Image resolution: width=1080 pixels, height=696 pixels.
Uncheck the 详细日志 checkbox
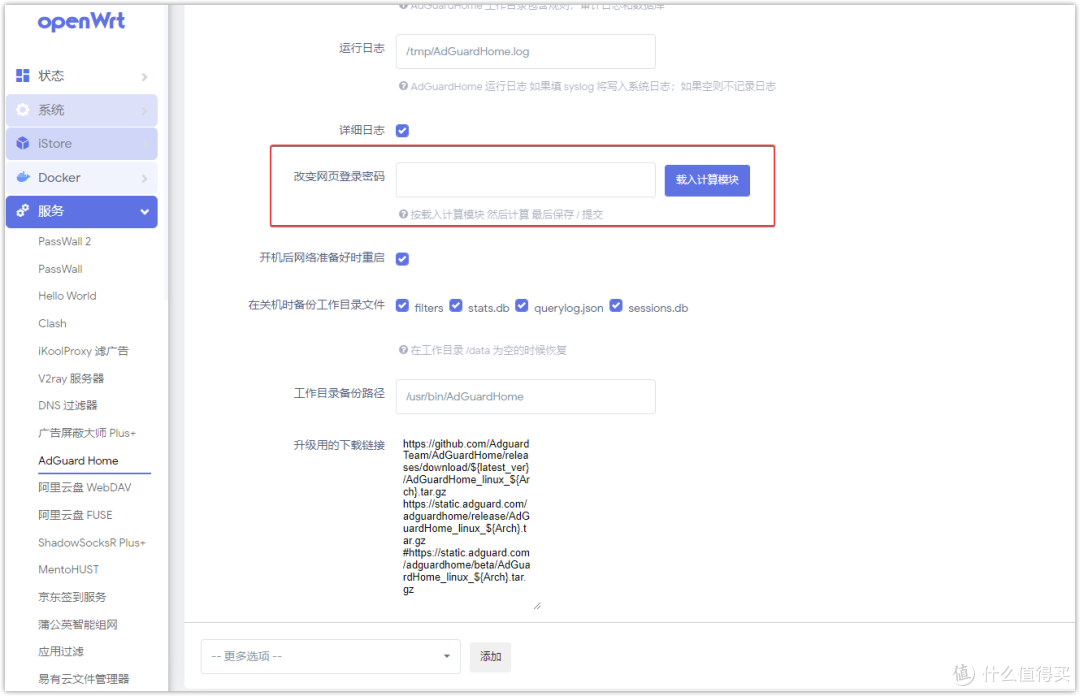pos(402,130)
